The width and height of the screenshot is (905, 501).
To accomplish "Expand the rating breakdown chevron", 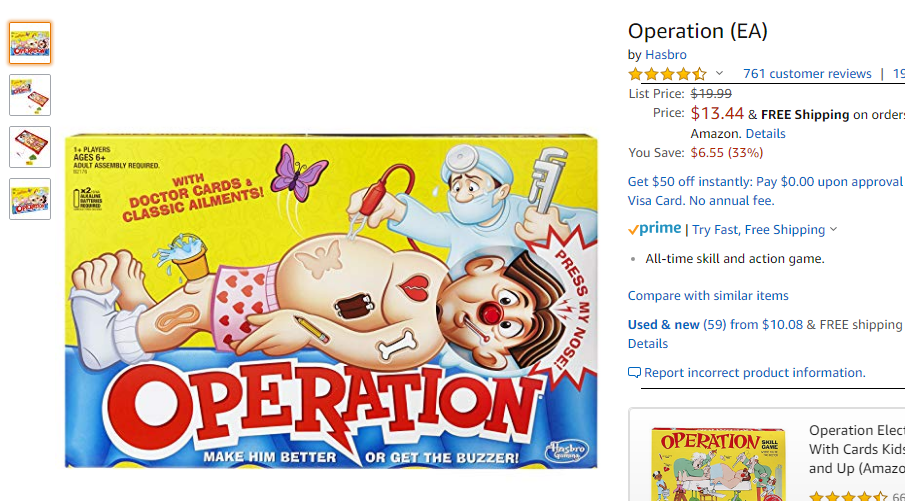I will (719, 73).
